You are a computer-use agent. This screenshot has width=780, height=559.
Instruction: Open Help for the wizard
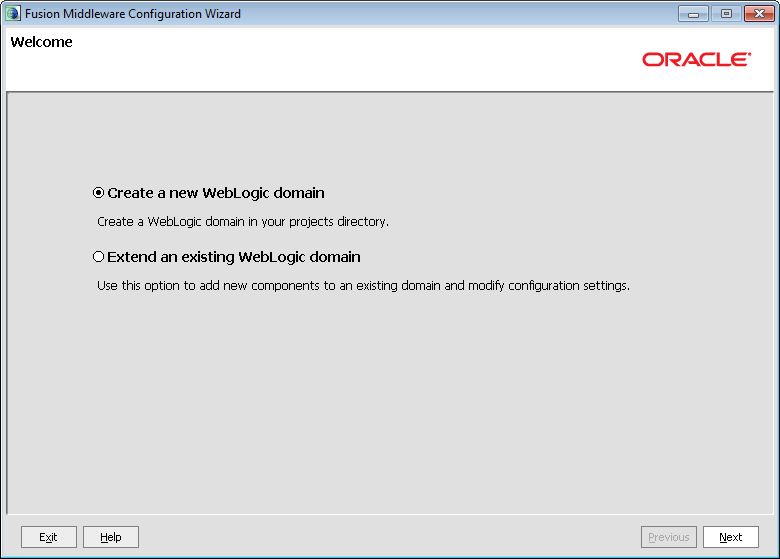(x=110, y=537)
